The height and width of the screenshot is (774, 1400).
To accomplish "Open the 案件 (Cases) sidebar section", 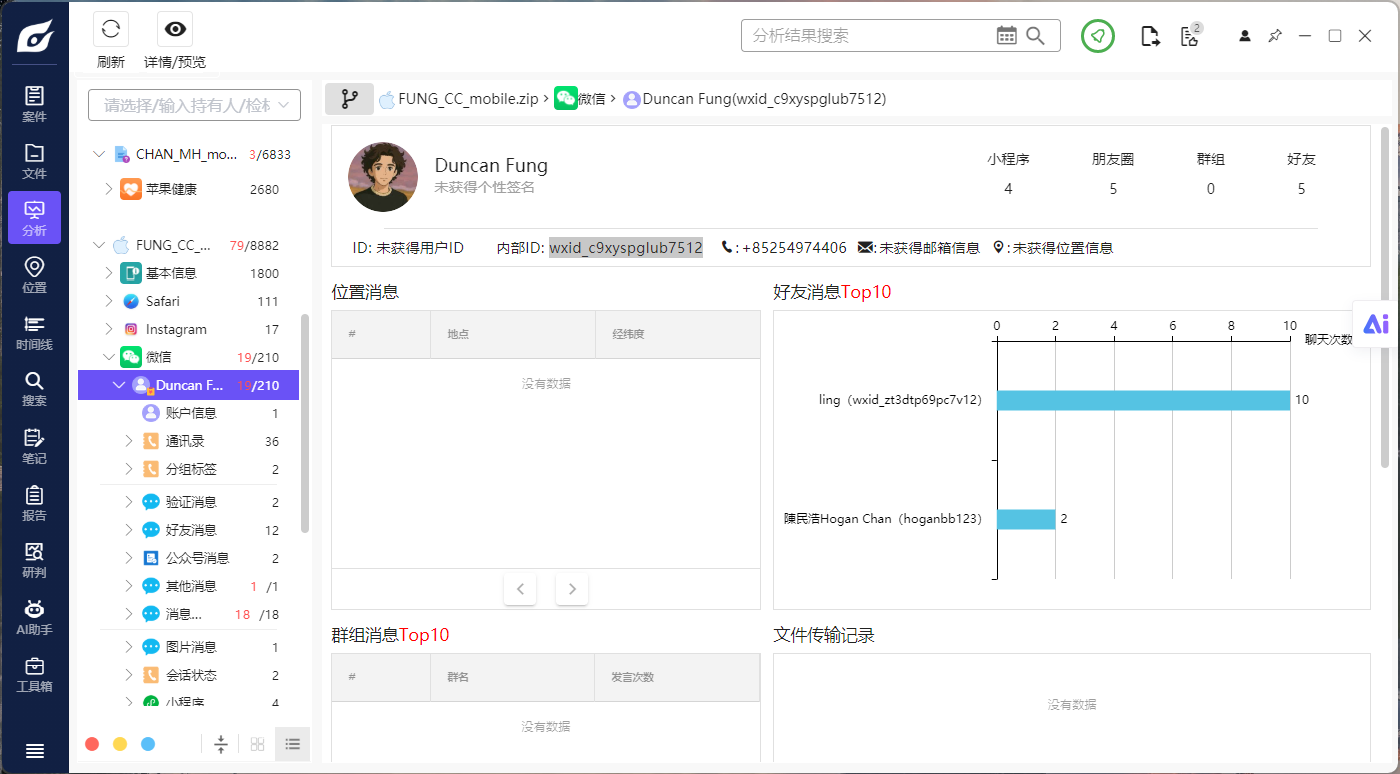I will pos(34,104).
